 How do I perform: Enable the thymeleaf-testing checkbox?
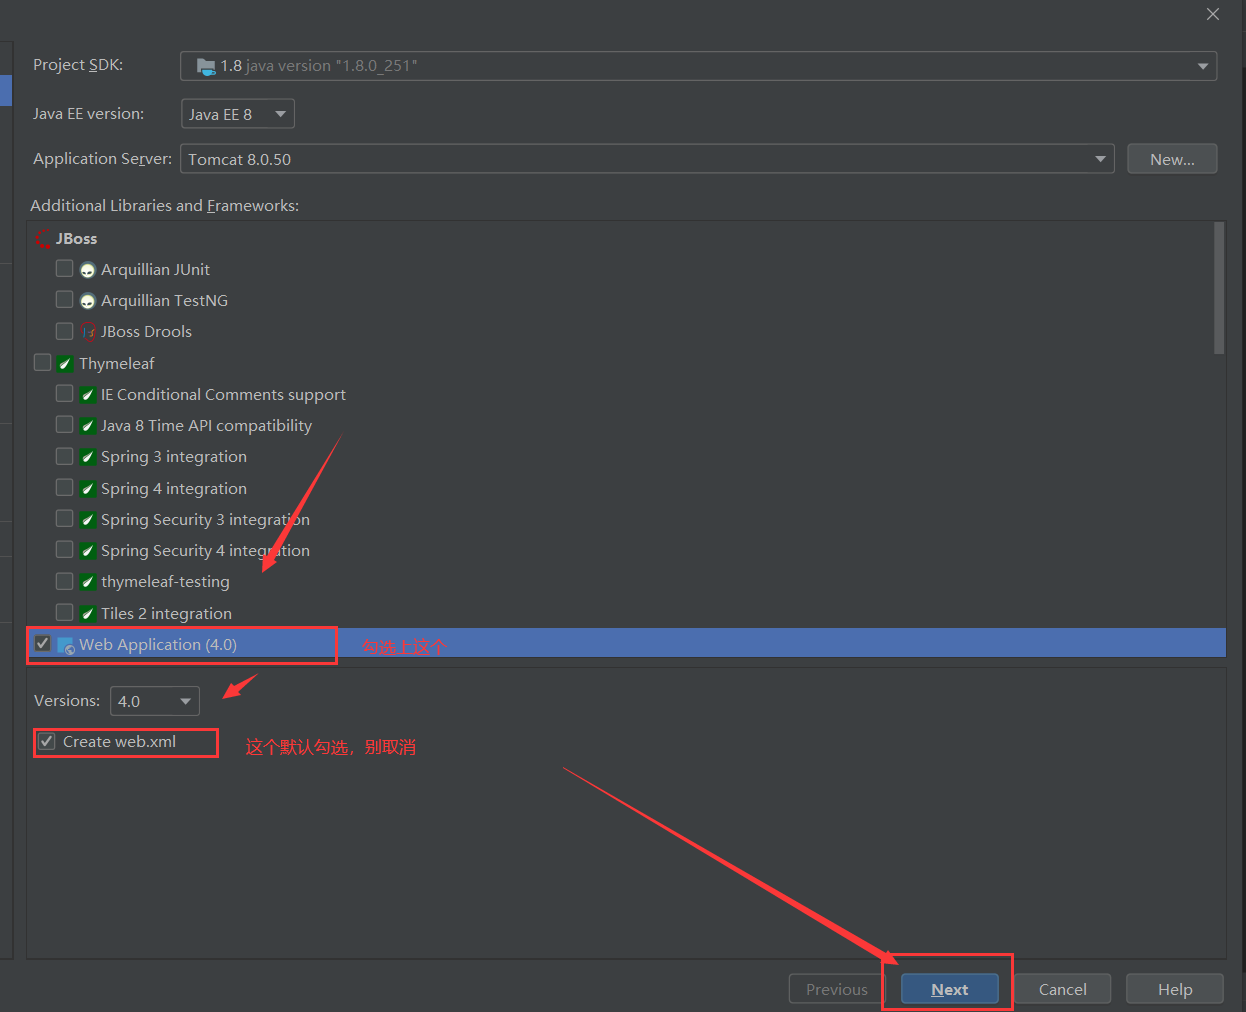click(65, 581)
